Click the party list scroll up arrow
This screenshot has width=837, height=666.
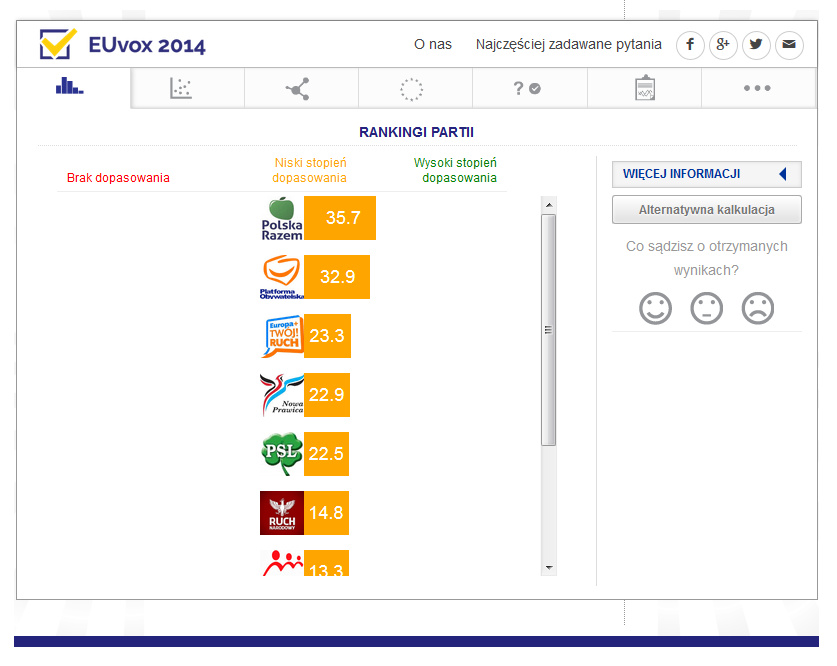549,205
